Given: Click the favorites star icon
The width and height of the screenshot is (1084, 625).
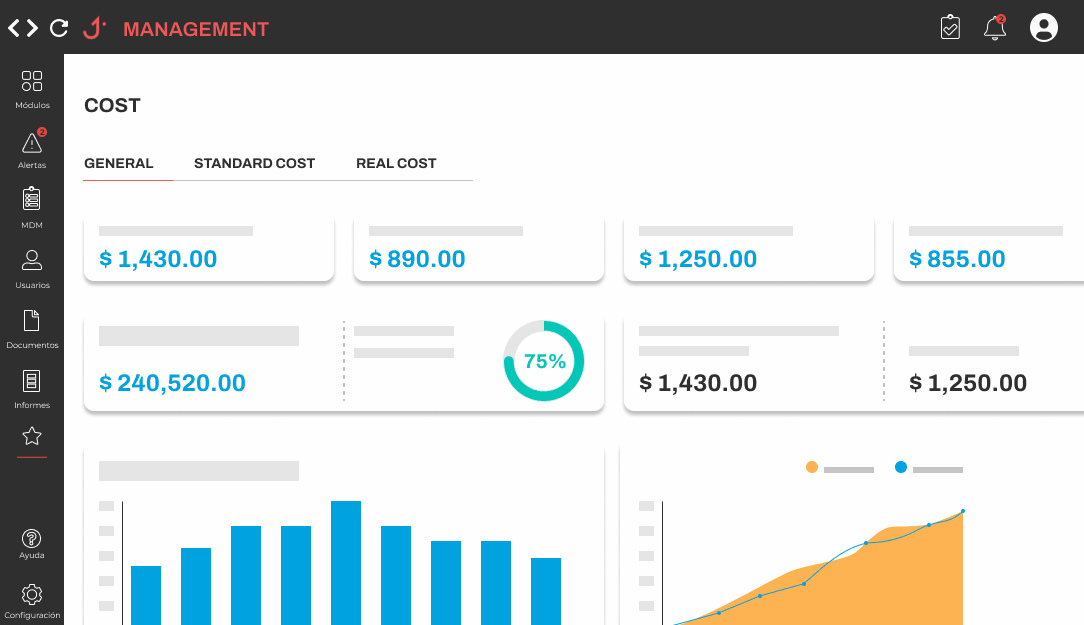Looking at the screenshot, I should pyautogui.click(x=32, y=436).
